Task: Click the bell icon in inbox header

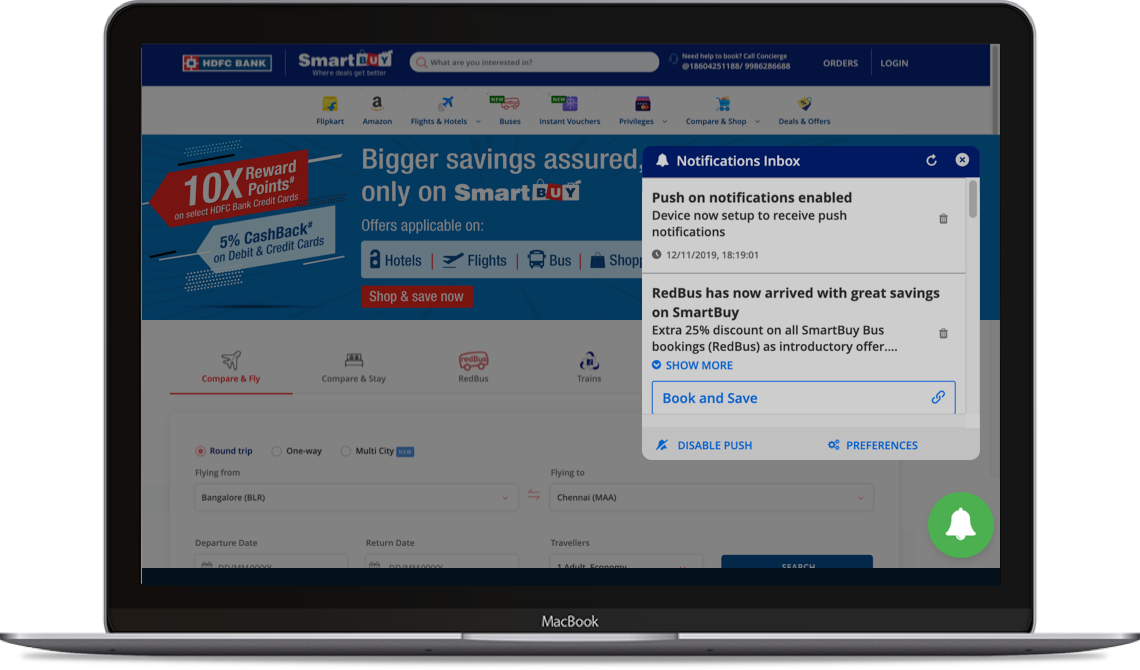Action: (662, 161)
